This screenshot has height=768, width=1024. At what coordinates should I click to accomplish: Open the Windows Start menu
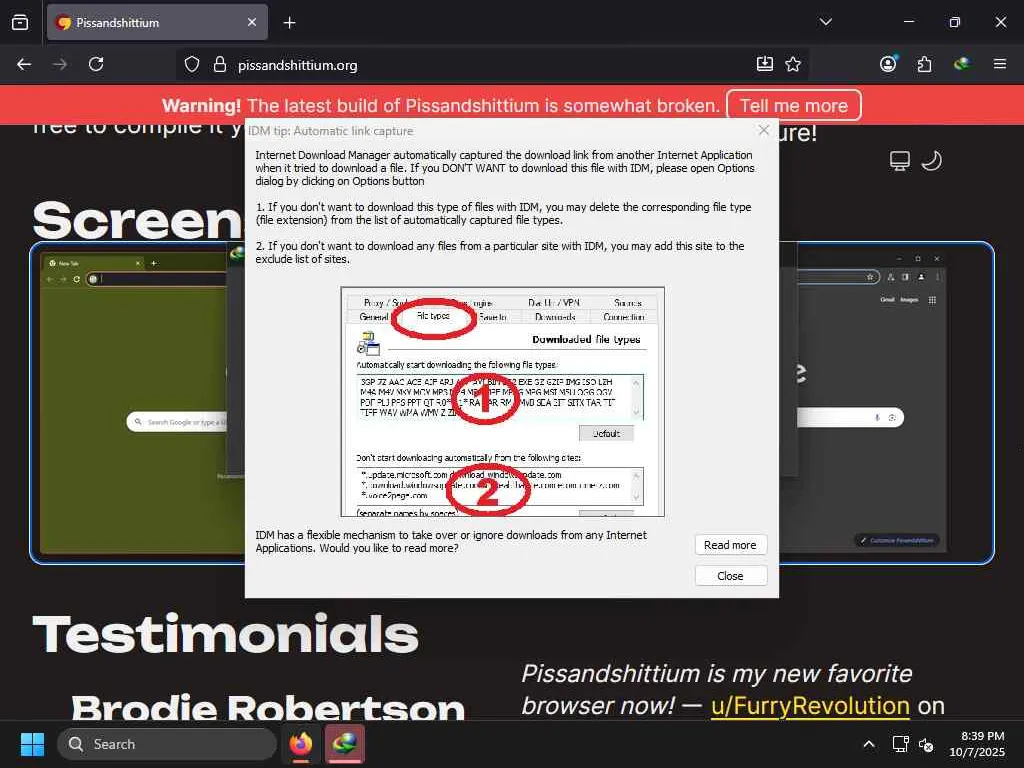point(32,744)
